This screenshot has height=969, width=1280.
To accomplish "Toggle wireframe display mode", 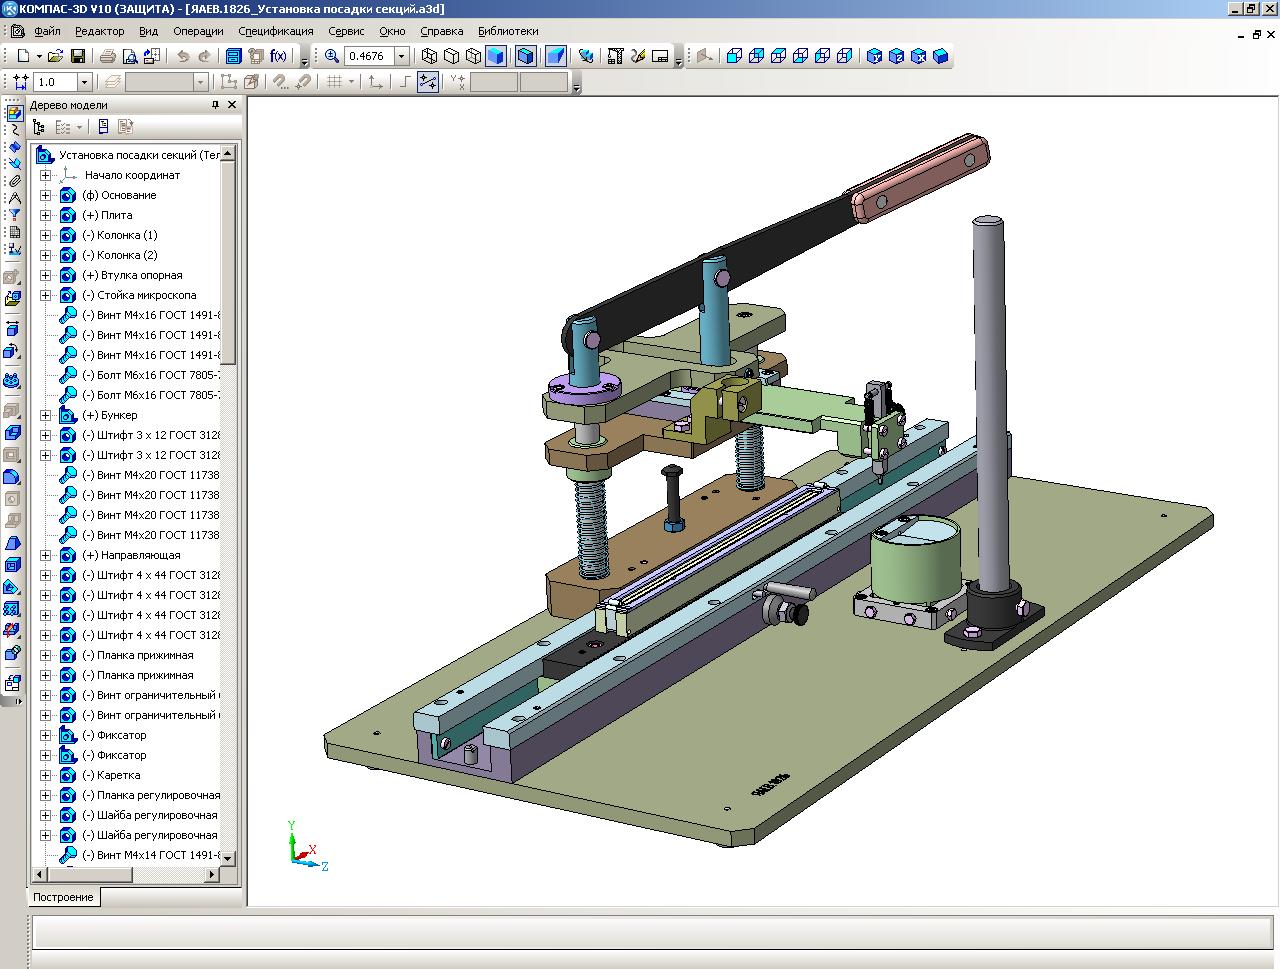I will (429, 56).
